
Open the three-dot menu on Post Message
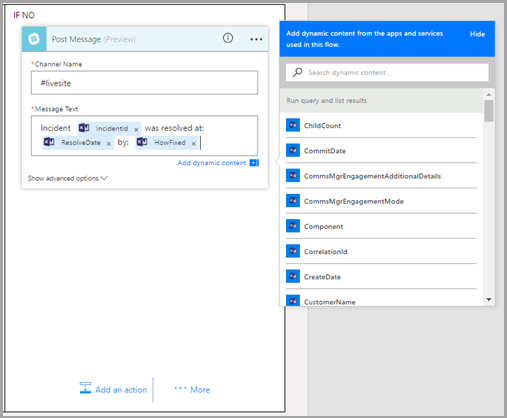point(256,39)
